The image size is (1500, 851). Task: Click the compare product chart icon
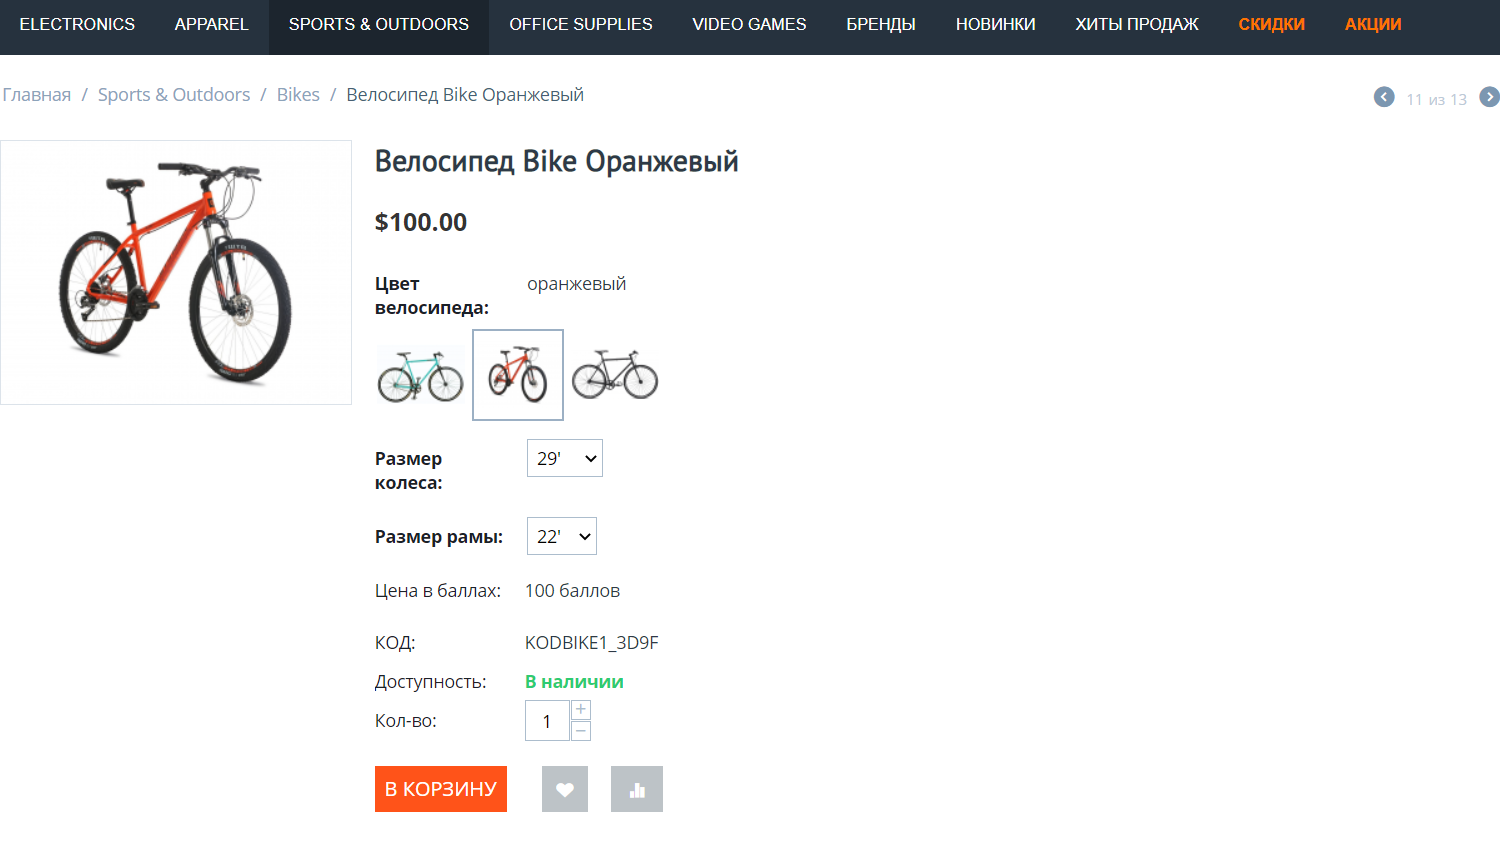click(x=637, y=789)
